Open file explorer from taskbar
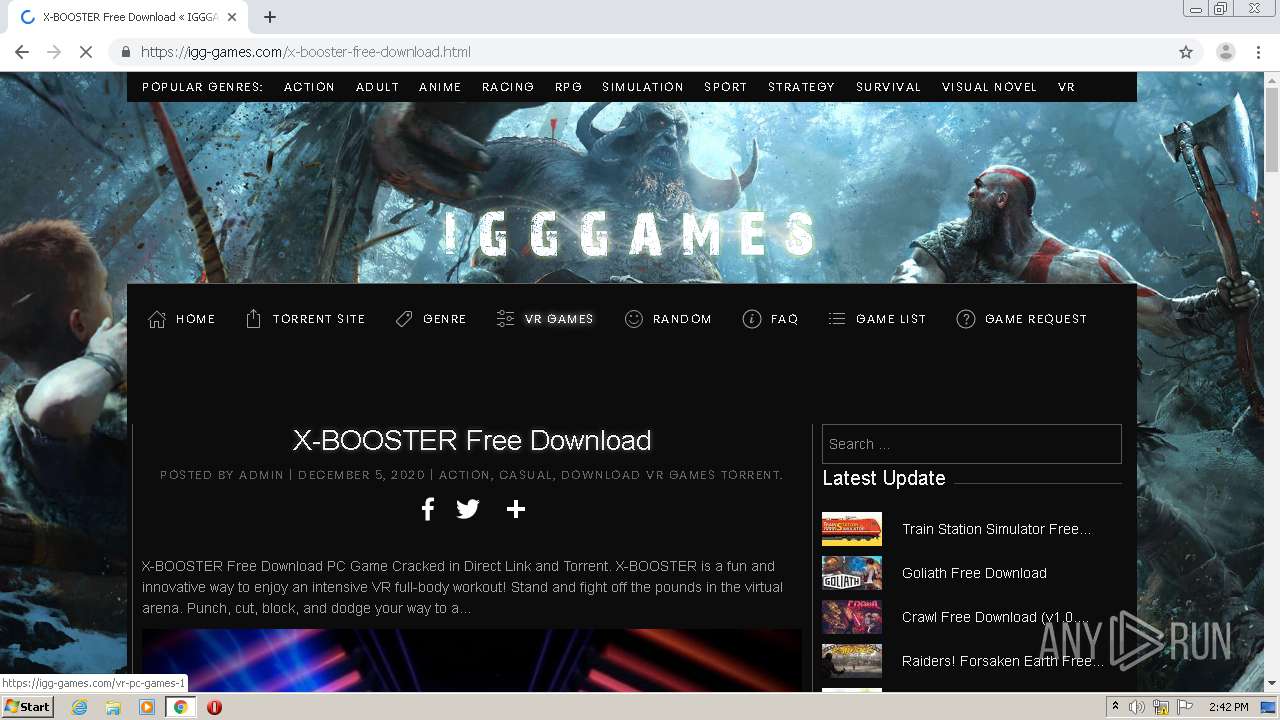The image size is (1280, 720). (x=113, y=707)
